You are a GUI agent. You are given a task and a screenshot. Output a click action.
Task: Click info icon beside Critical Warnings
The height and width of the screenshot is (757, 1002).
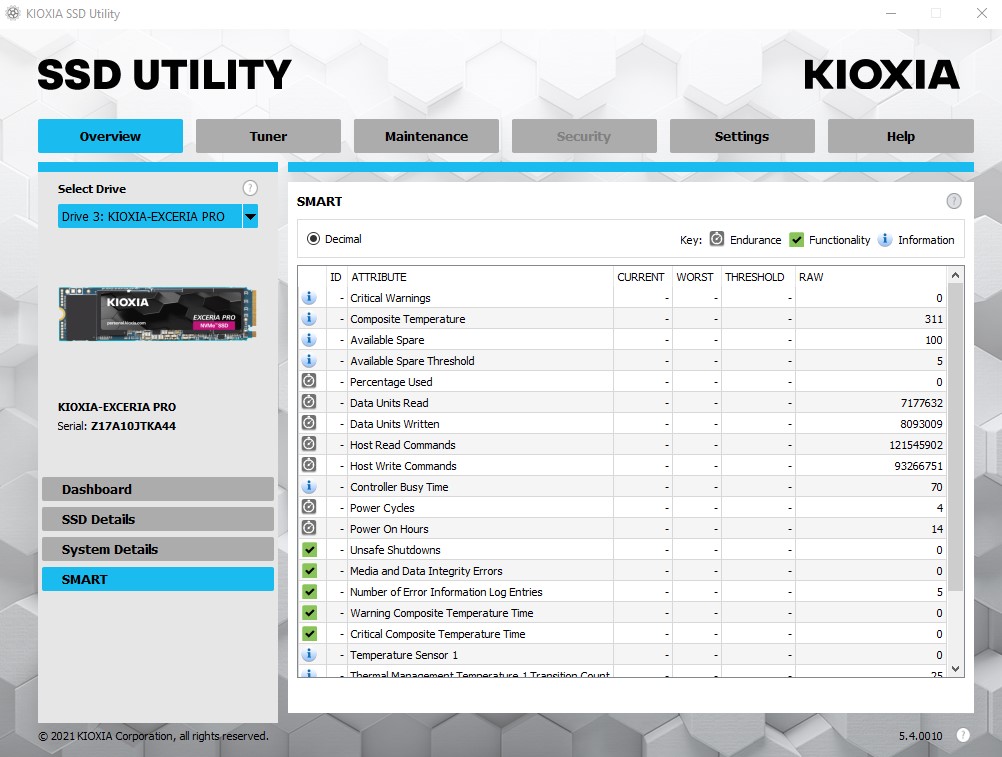[309, 298]
